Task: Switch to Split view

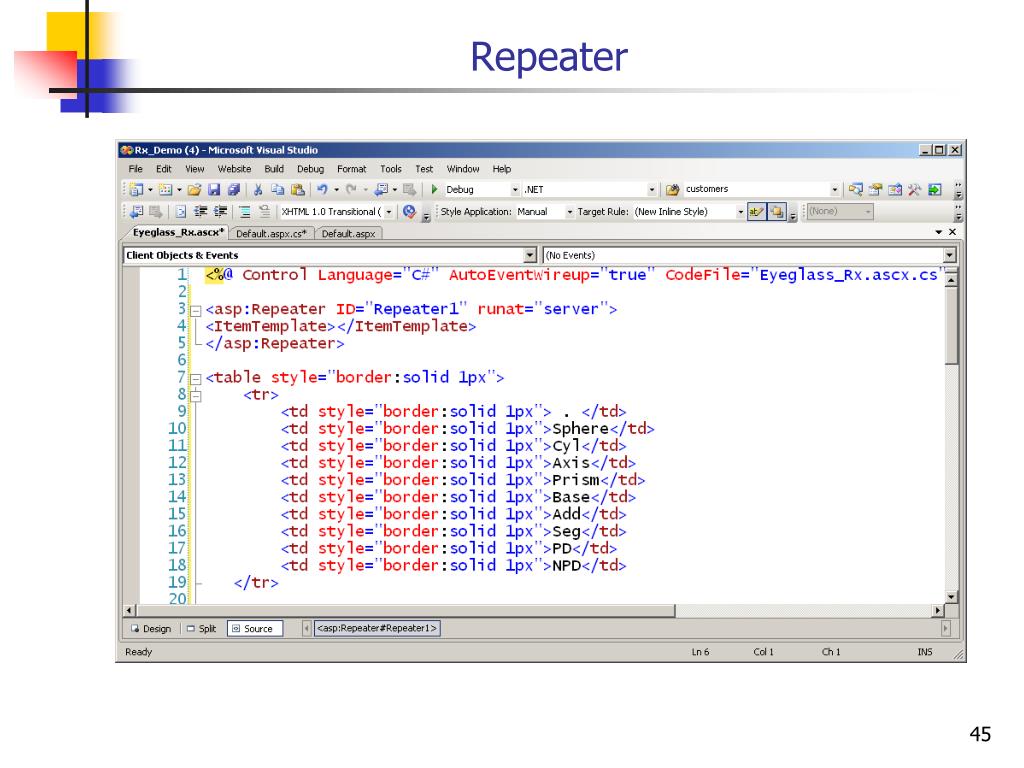Action: [x=201, y=629]
